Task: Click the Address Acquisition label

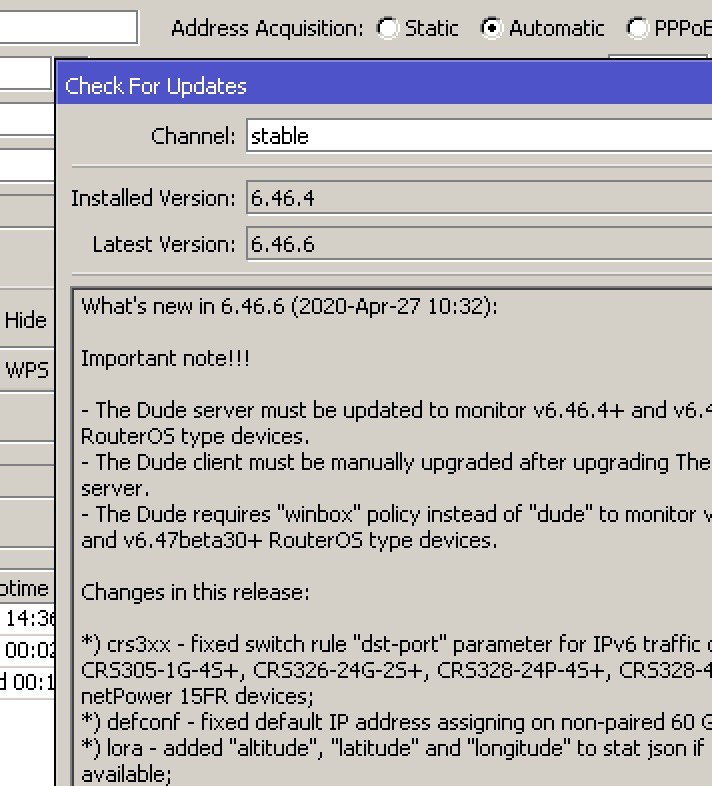Action: (267, 29)
